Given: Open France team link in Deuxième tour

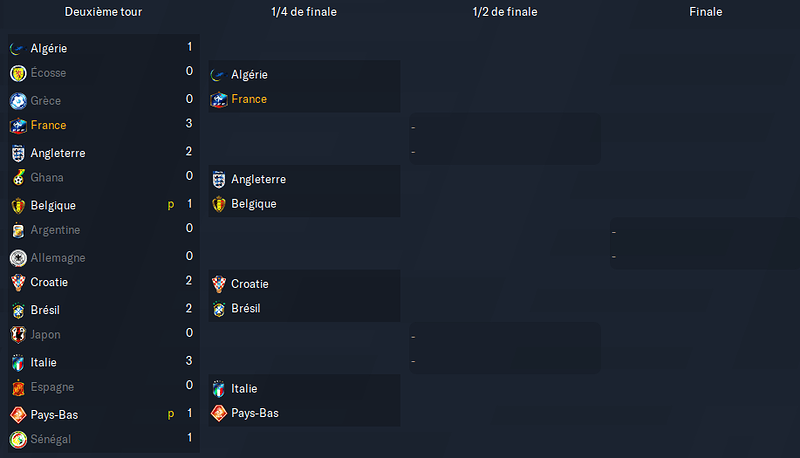Looking at the screenshot, I should 48,125.
